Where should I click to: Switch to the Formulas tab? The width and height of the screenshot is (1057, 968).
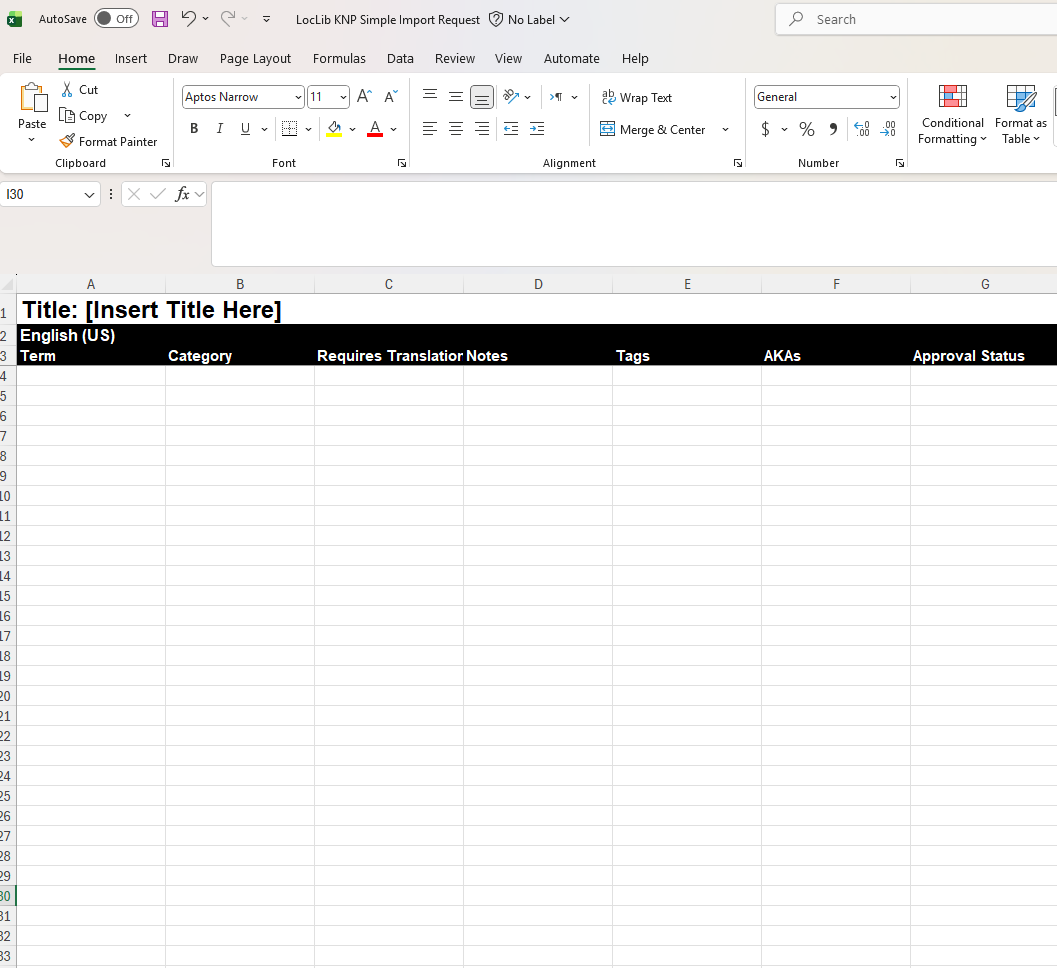pyautogui.click(x=339, y=59)
